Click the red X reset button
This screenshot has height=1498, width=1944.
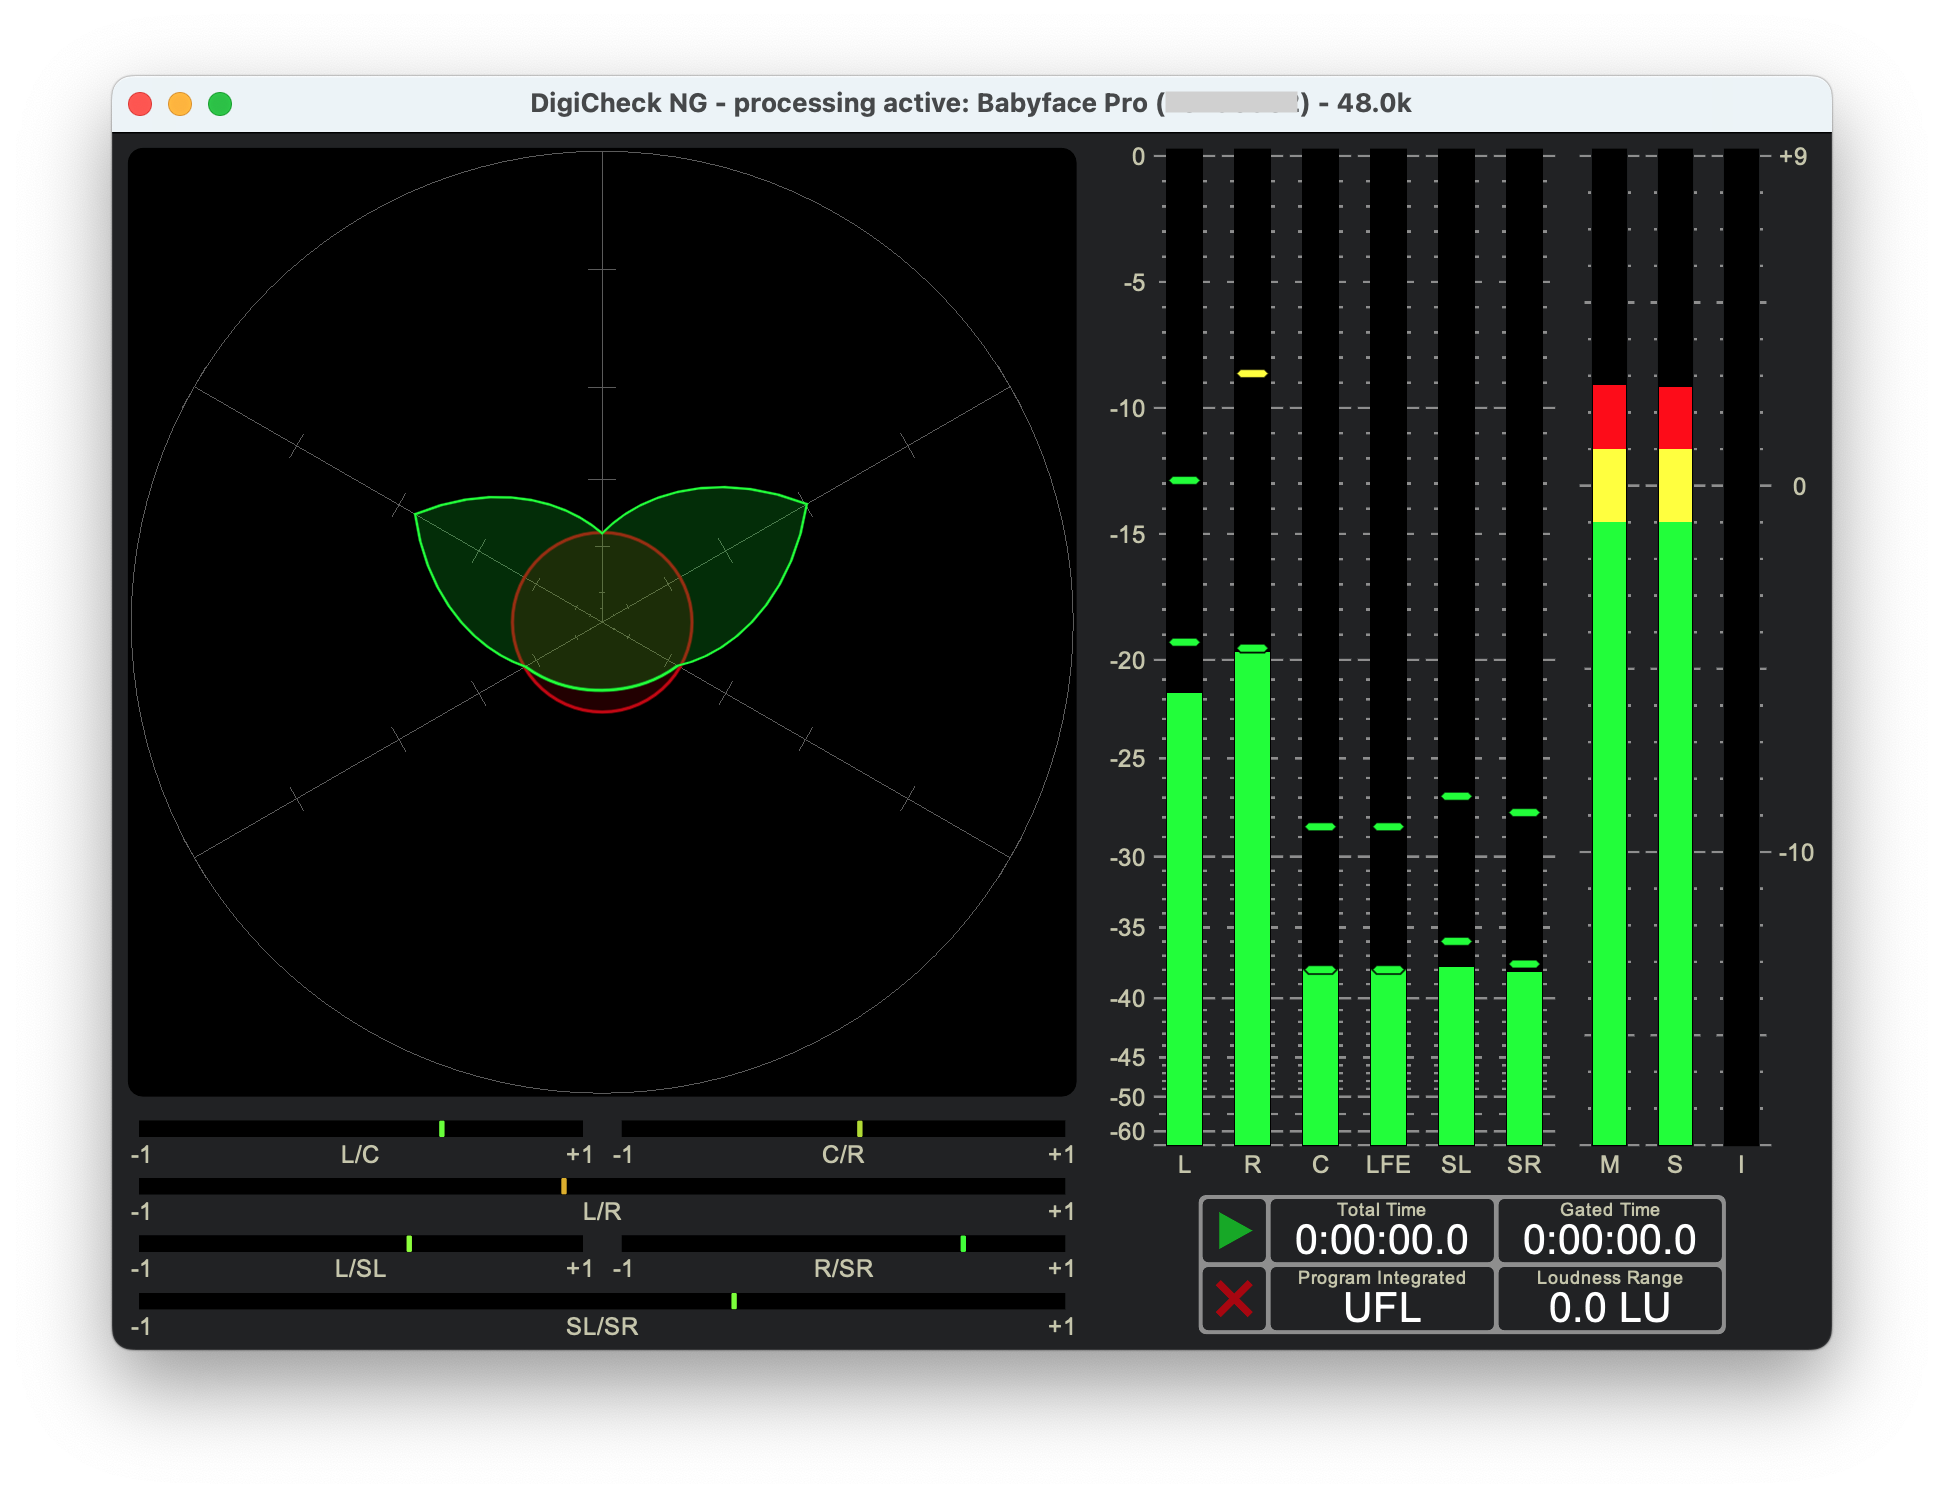point(1233,1299)
